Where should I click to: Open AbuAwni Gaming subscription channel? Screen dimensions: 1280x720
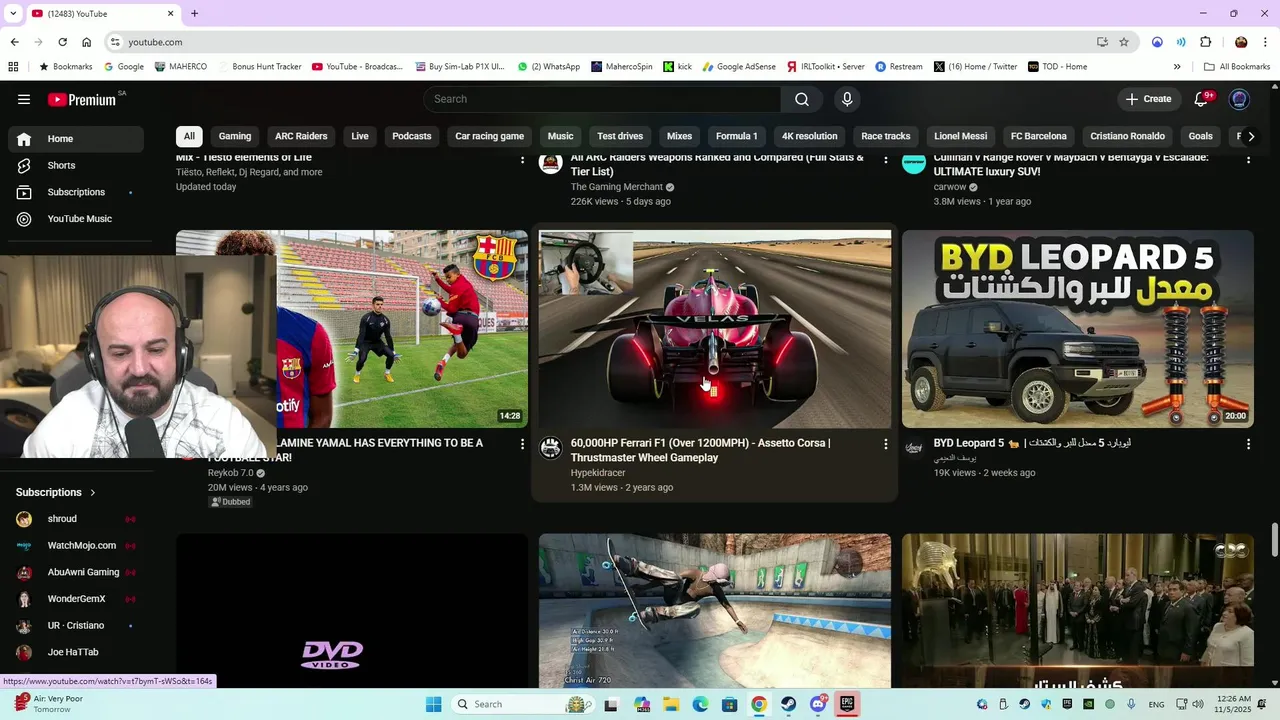coord(84,572)
